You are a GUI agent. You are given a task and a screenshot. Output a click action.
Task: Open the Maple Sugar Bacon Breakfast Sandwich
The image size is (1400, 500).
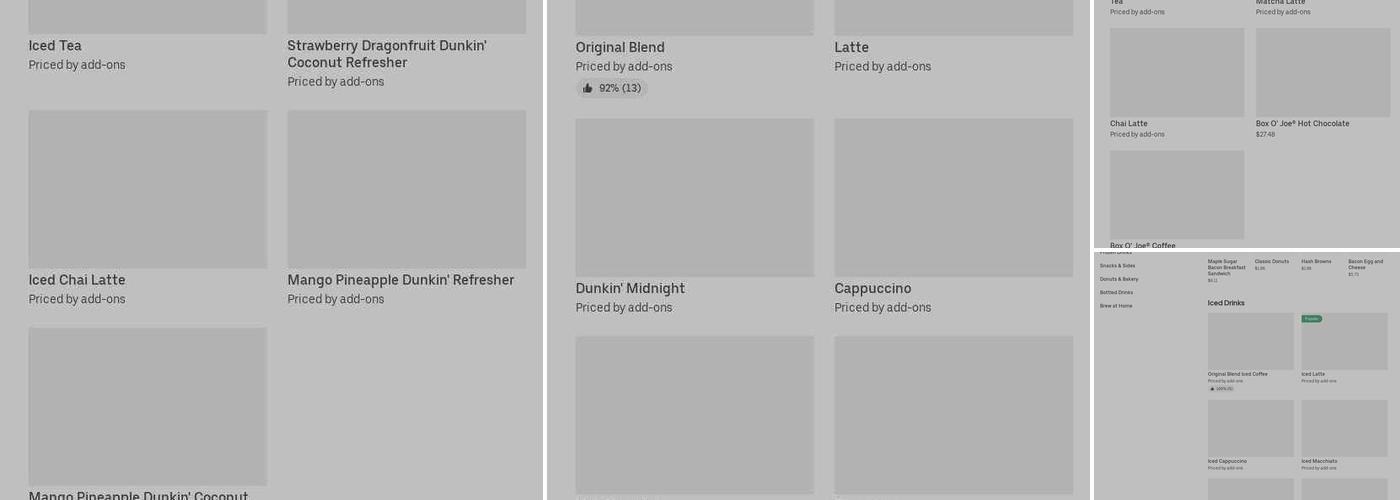click(1227, 267)
